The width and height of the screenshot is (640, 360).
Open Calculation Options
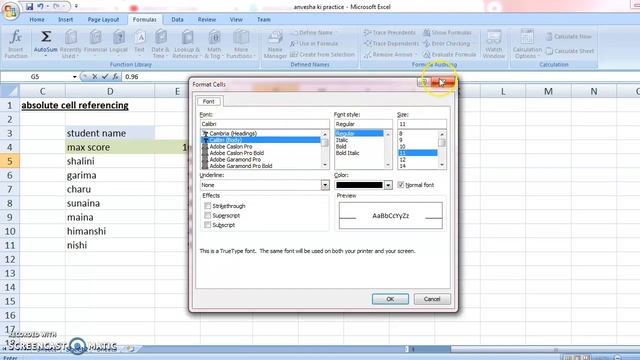tap(527, 44)
